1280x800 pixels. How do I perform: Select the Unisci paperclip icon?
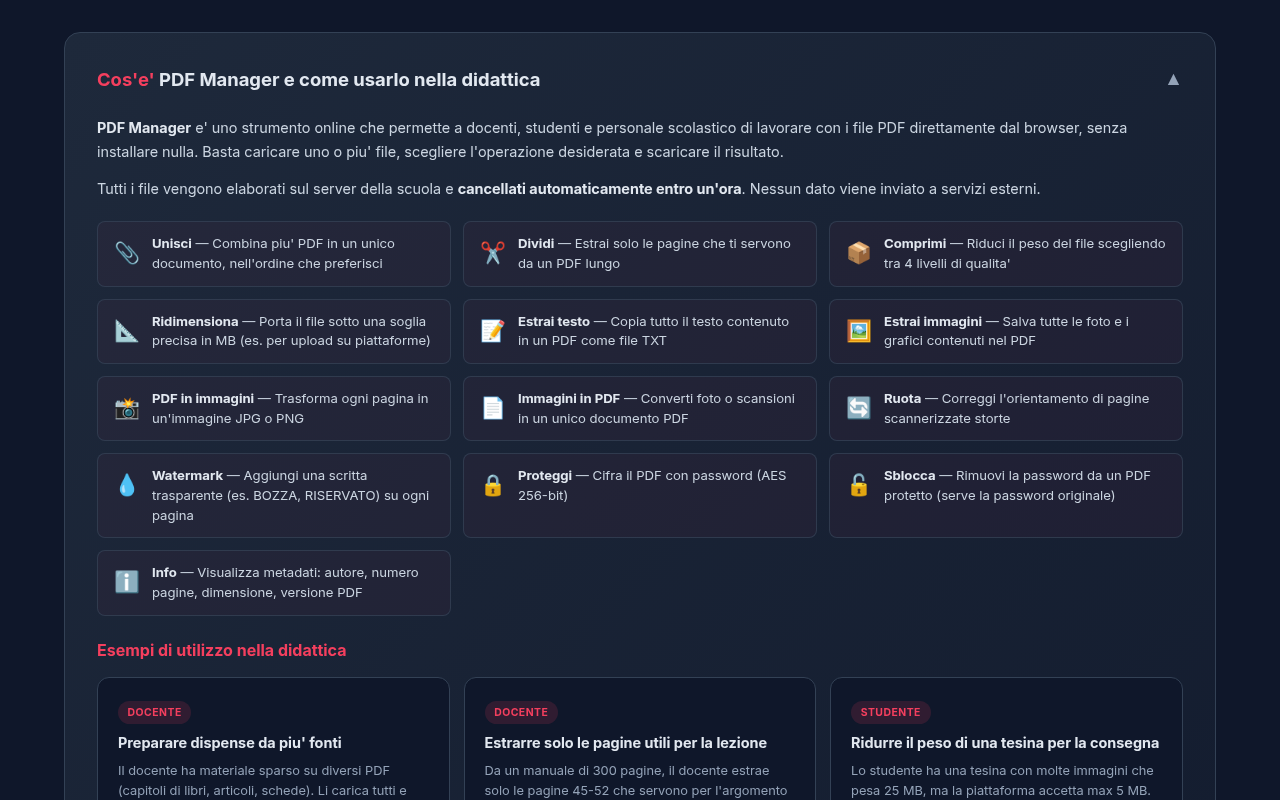pos(127,253)
